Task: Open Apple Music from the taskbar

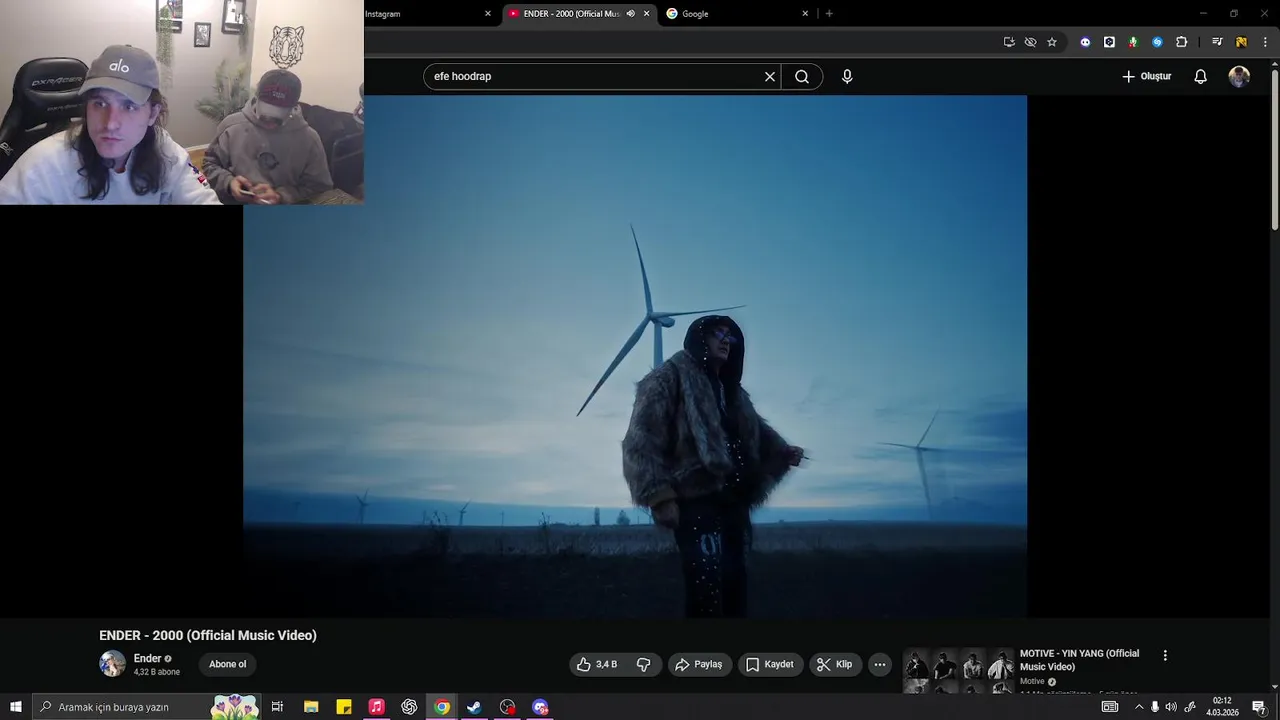Action: pyautogui.click(x=376, y=707)
